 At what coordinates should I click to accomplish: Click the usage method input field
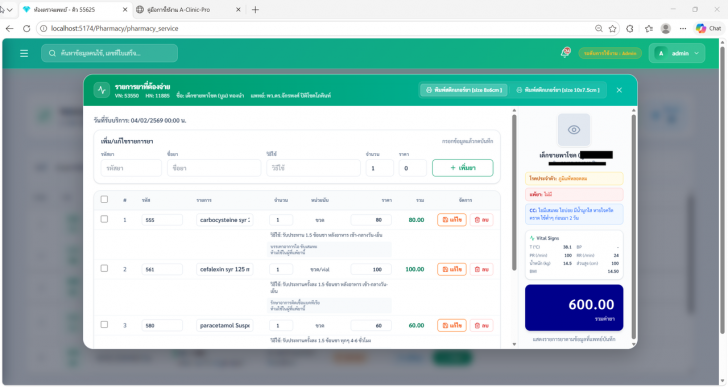pos(313,168)
